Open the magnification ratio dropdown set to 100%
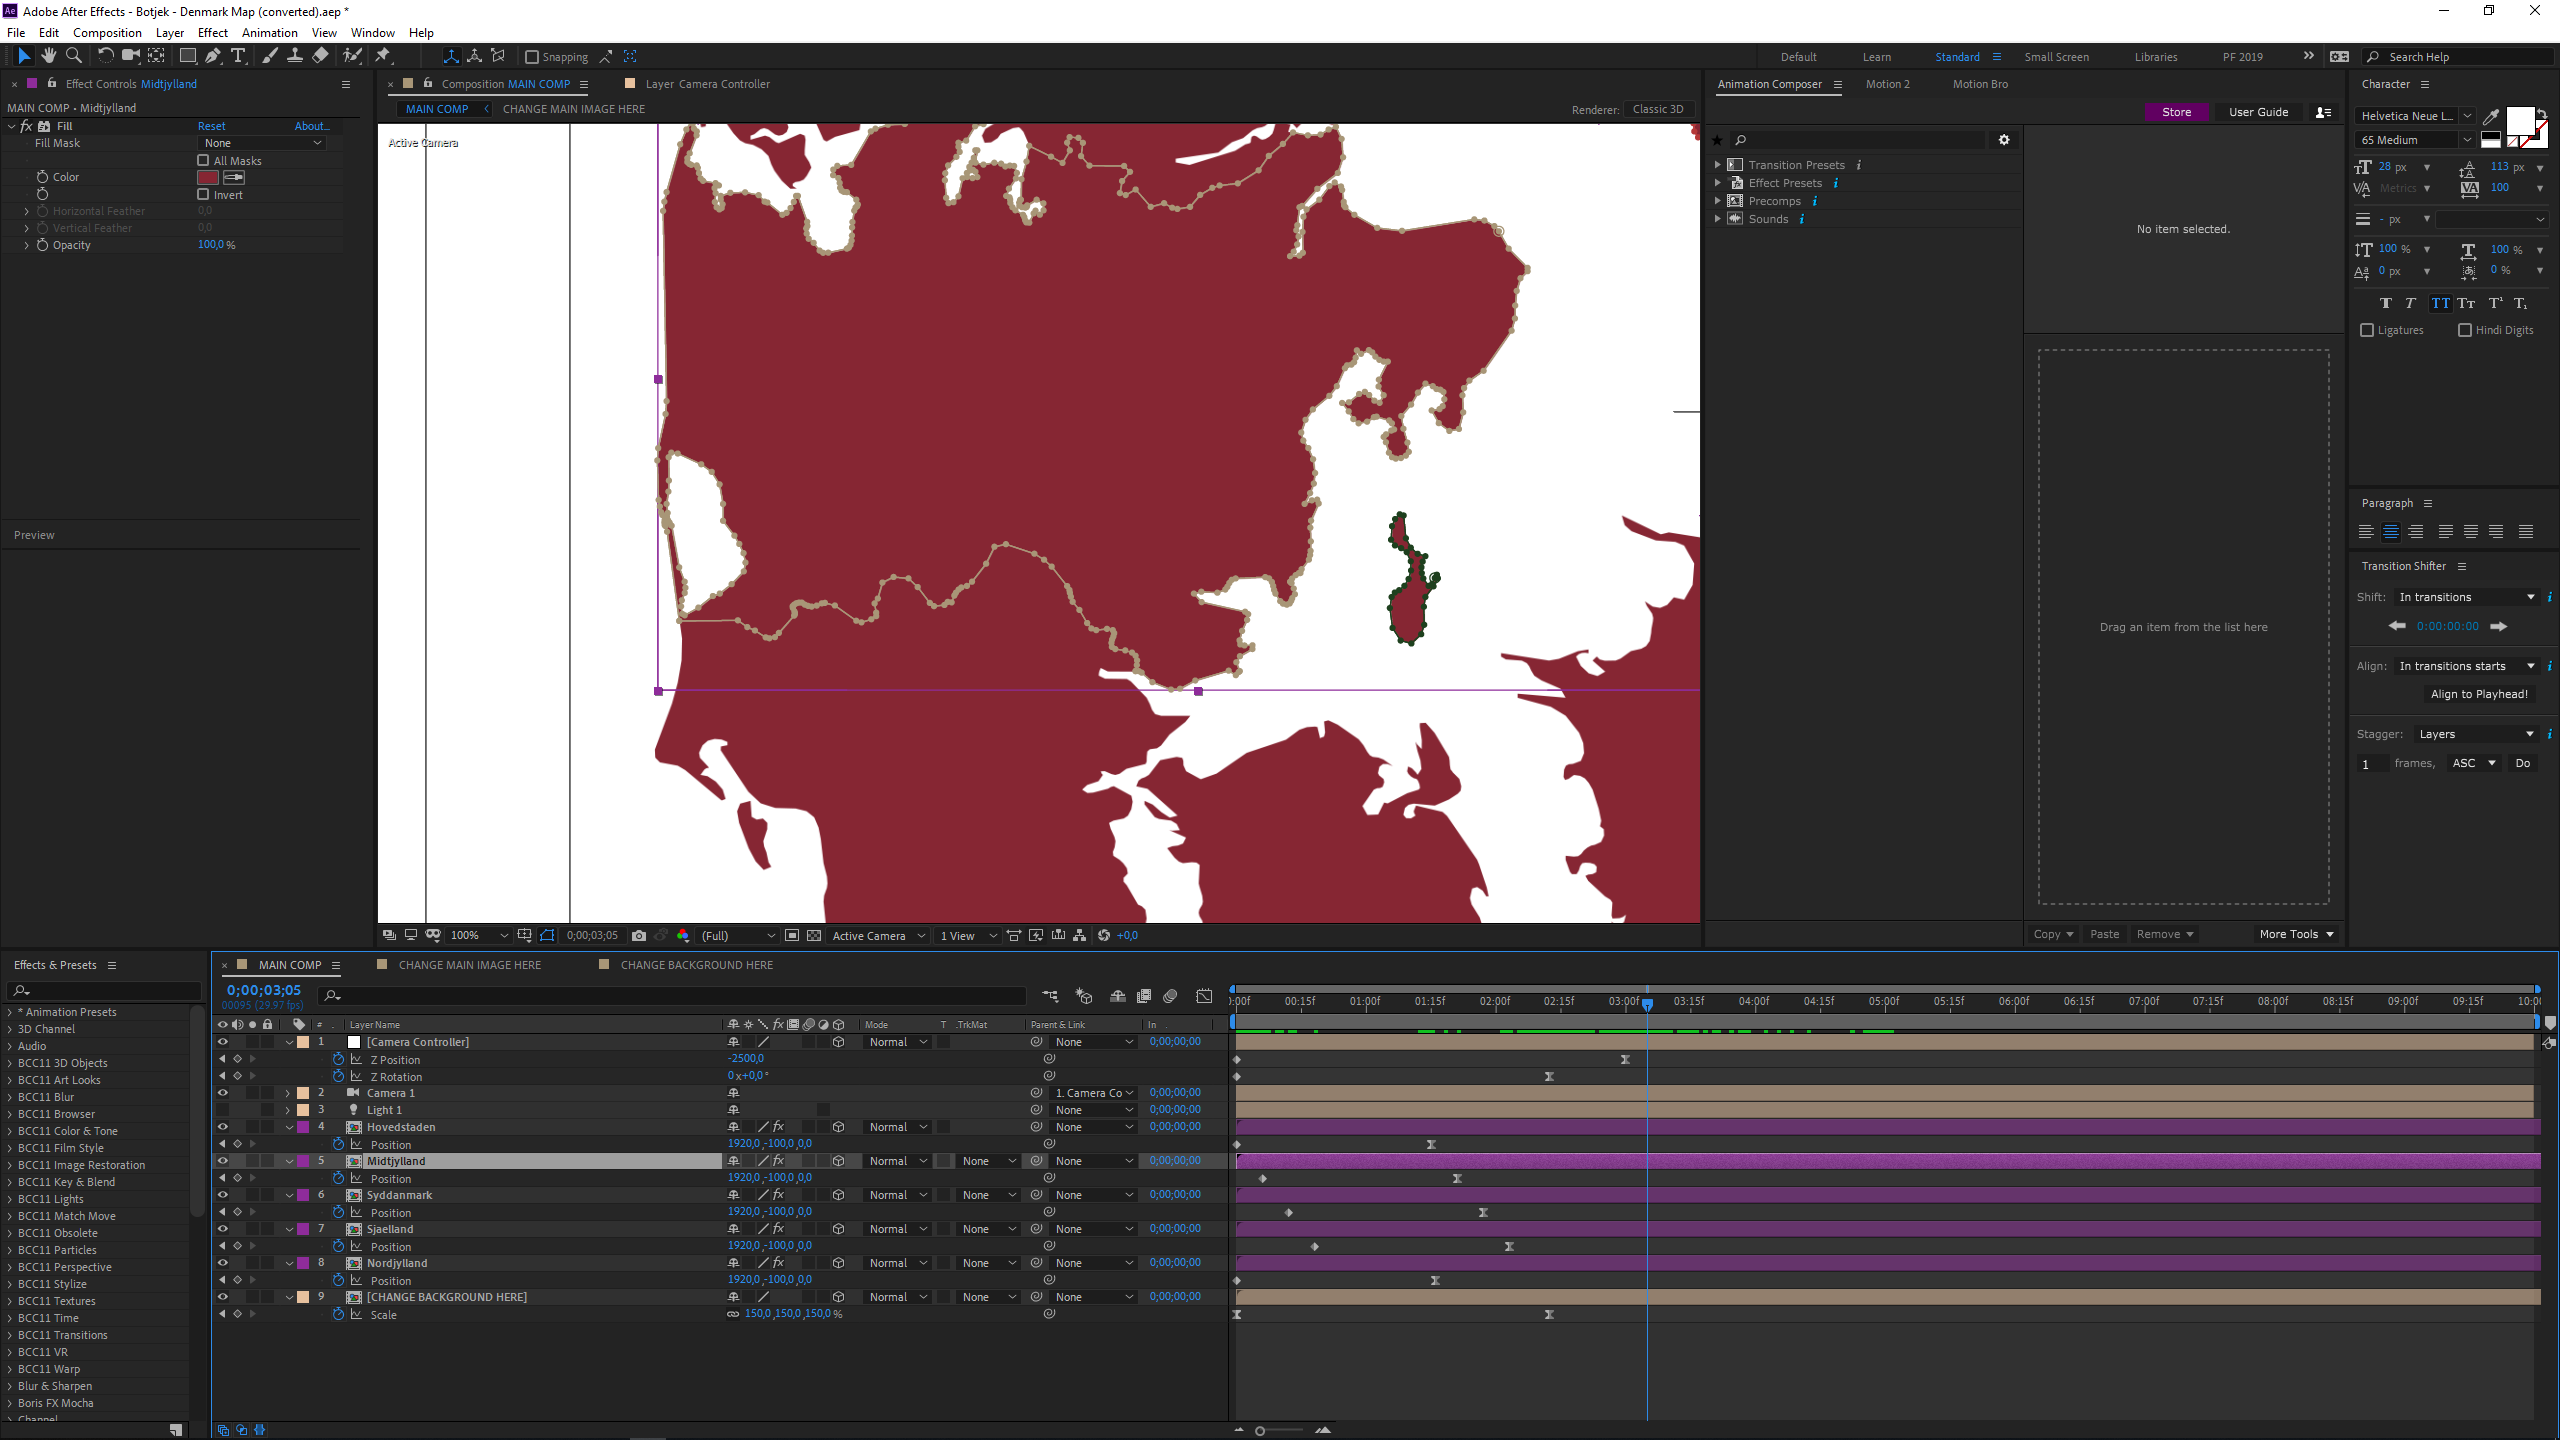This screenshot has height=1440, width=2560. tap(478, 935)
